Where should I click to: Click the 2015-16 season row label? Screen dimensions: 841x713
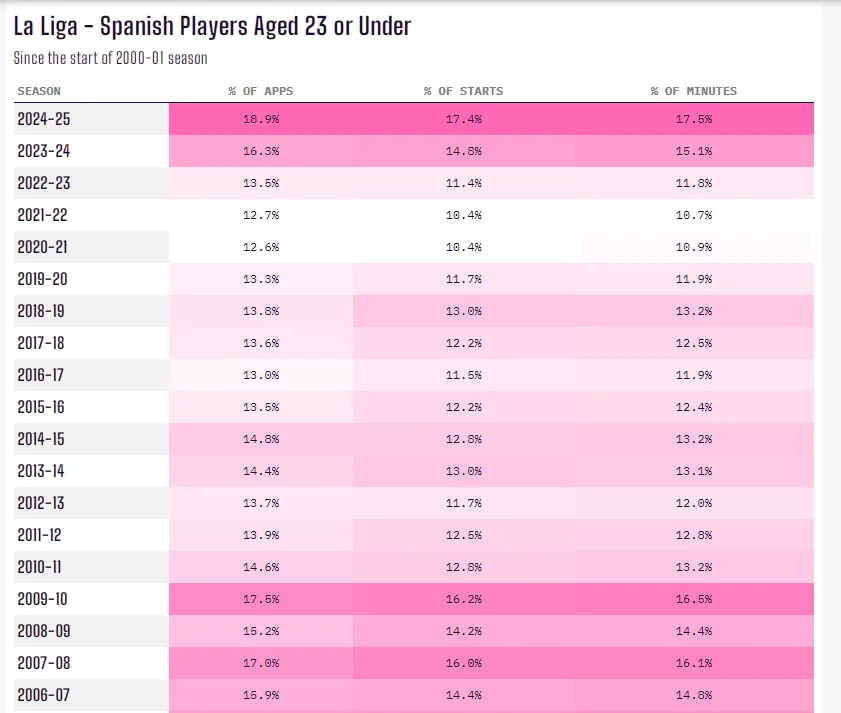pyautogui.click(x=43, y=407)
